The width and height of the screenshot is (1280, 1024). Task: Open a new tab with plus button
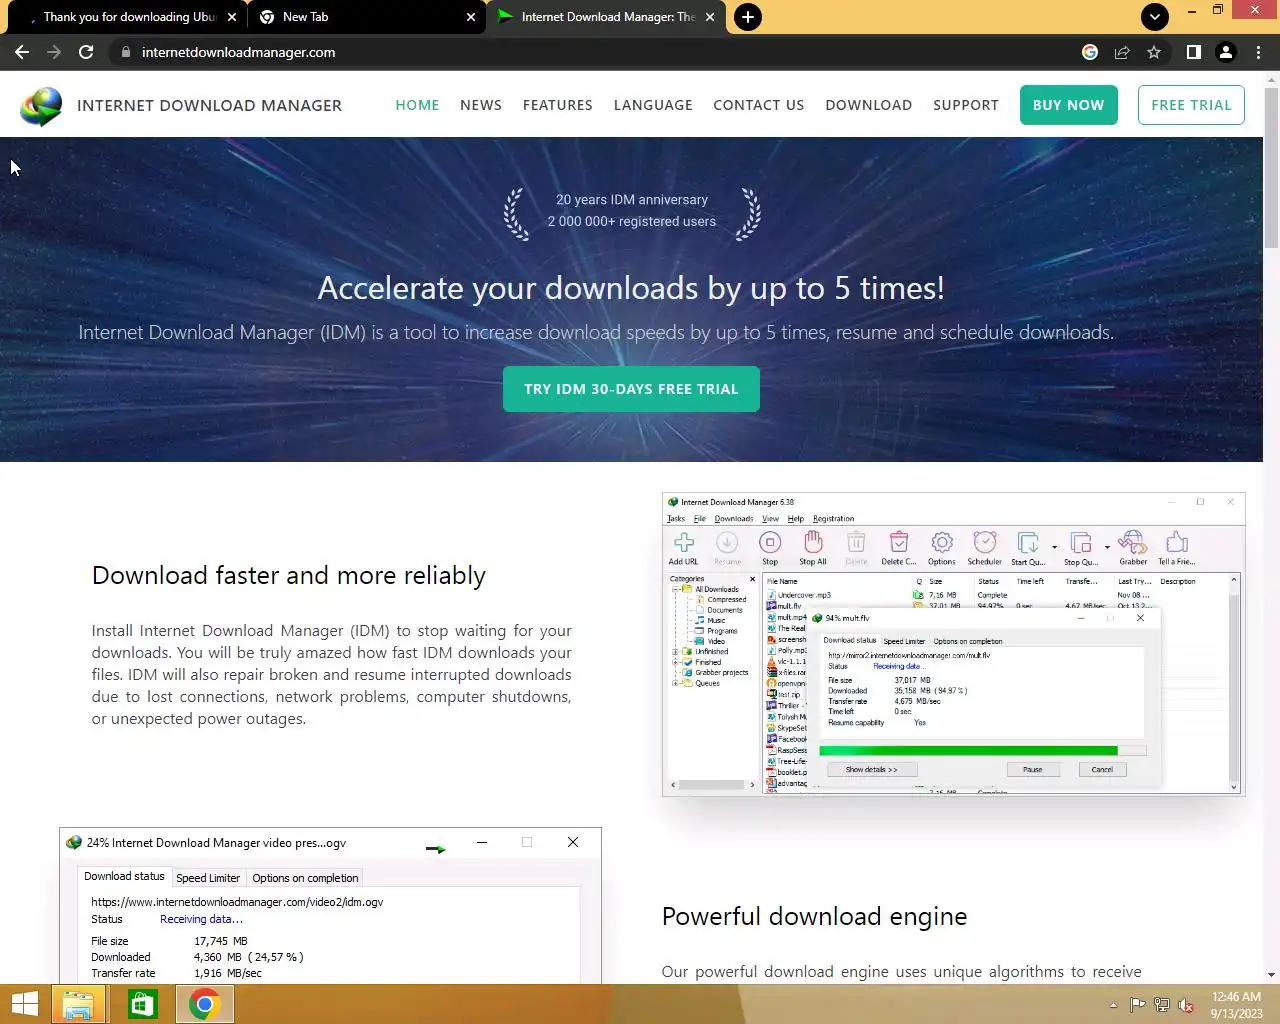(x=748, y=17)
